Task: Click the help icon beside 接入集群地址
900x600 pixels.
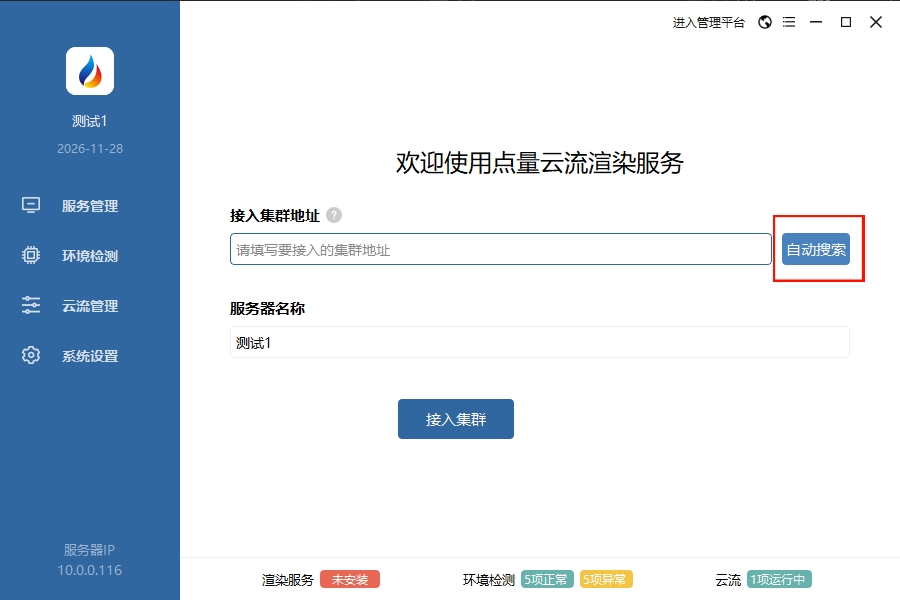Action: point(334,215)
